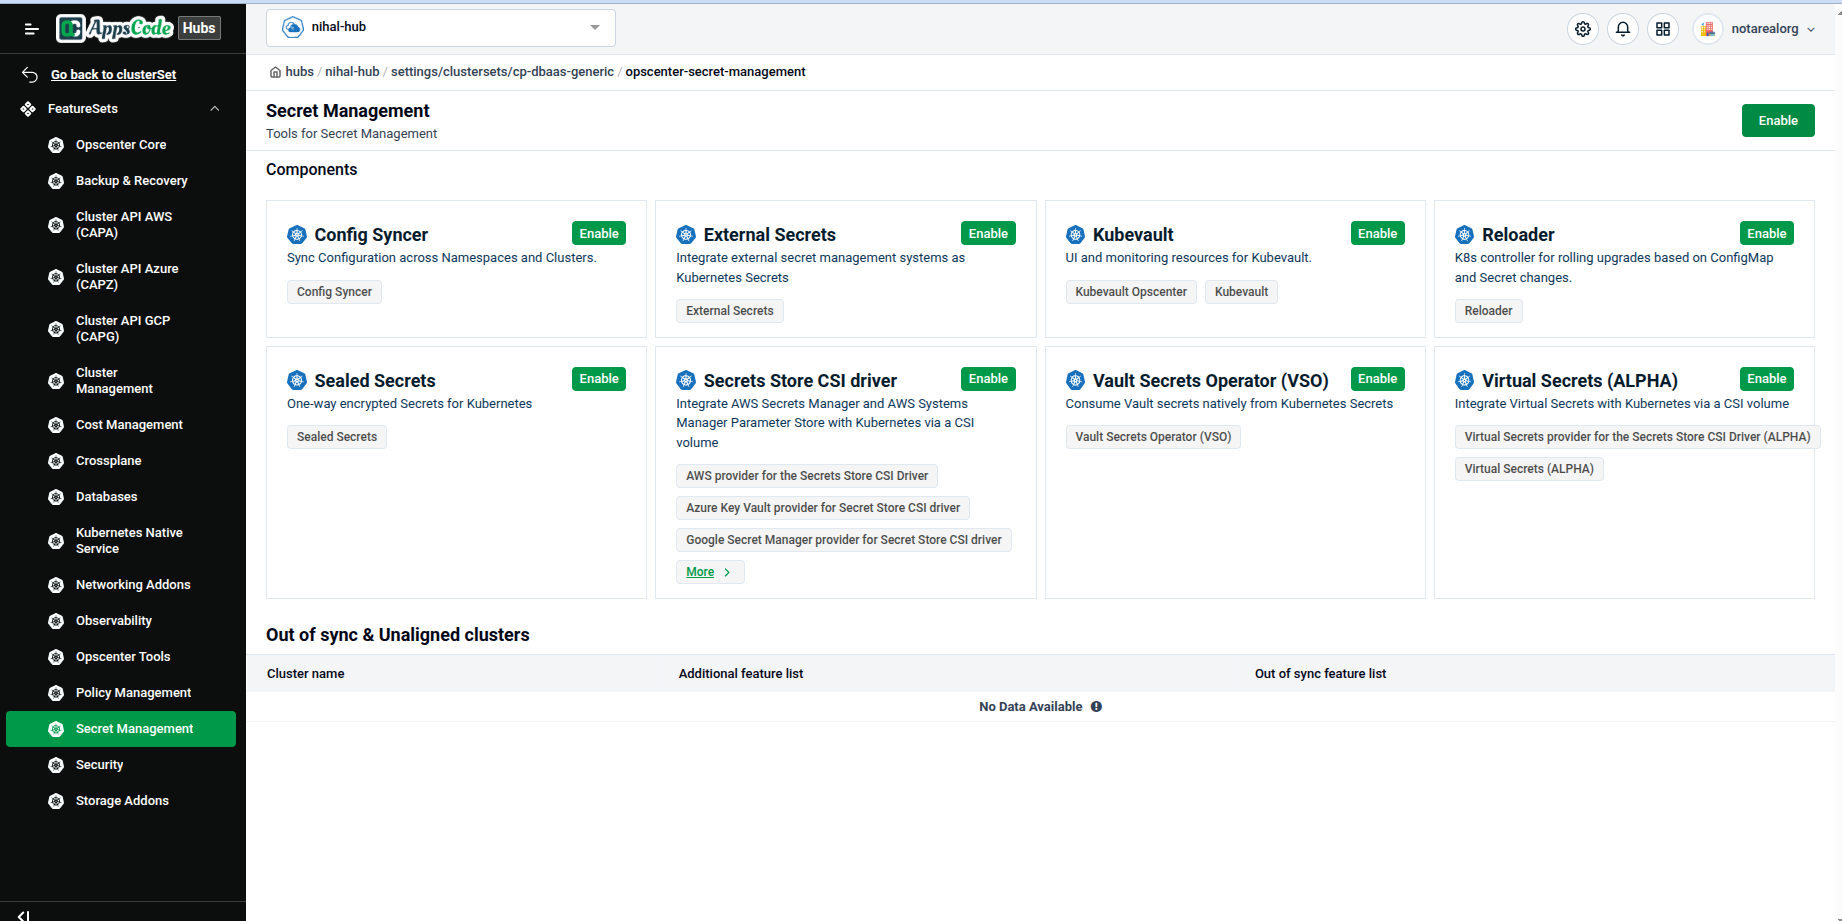Click the Config Syncer card icon

pyautogui.click(x=297, y=235)
